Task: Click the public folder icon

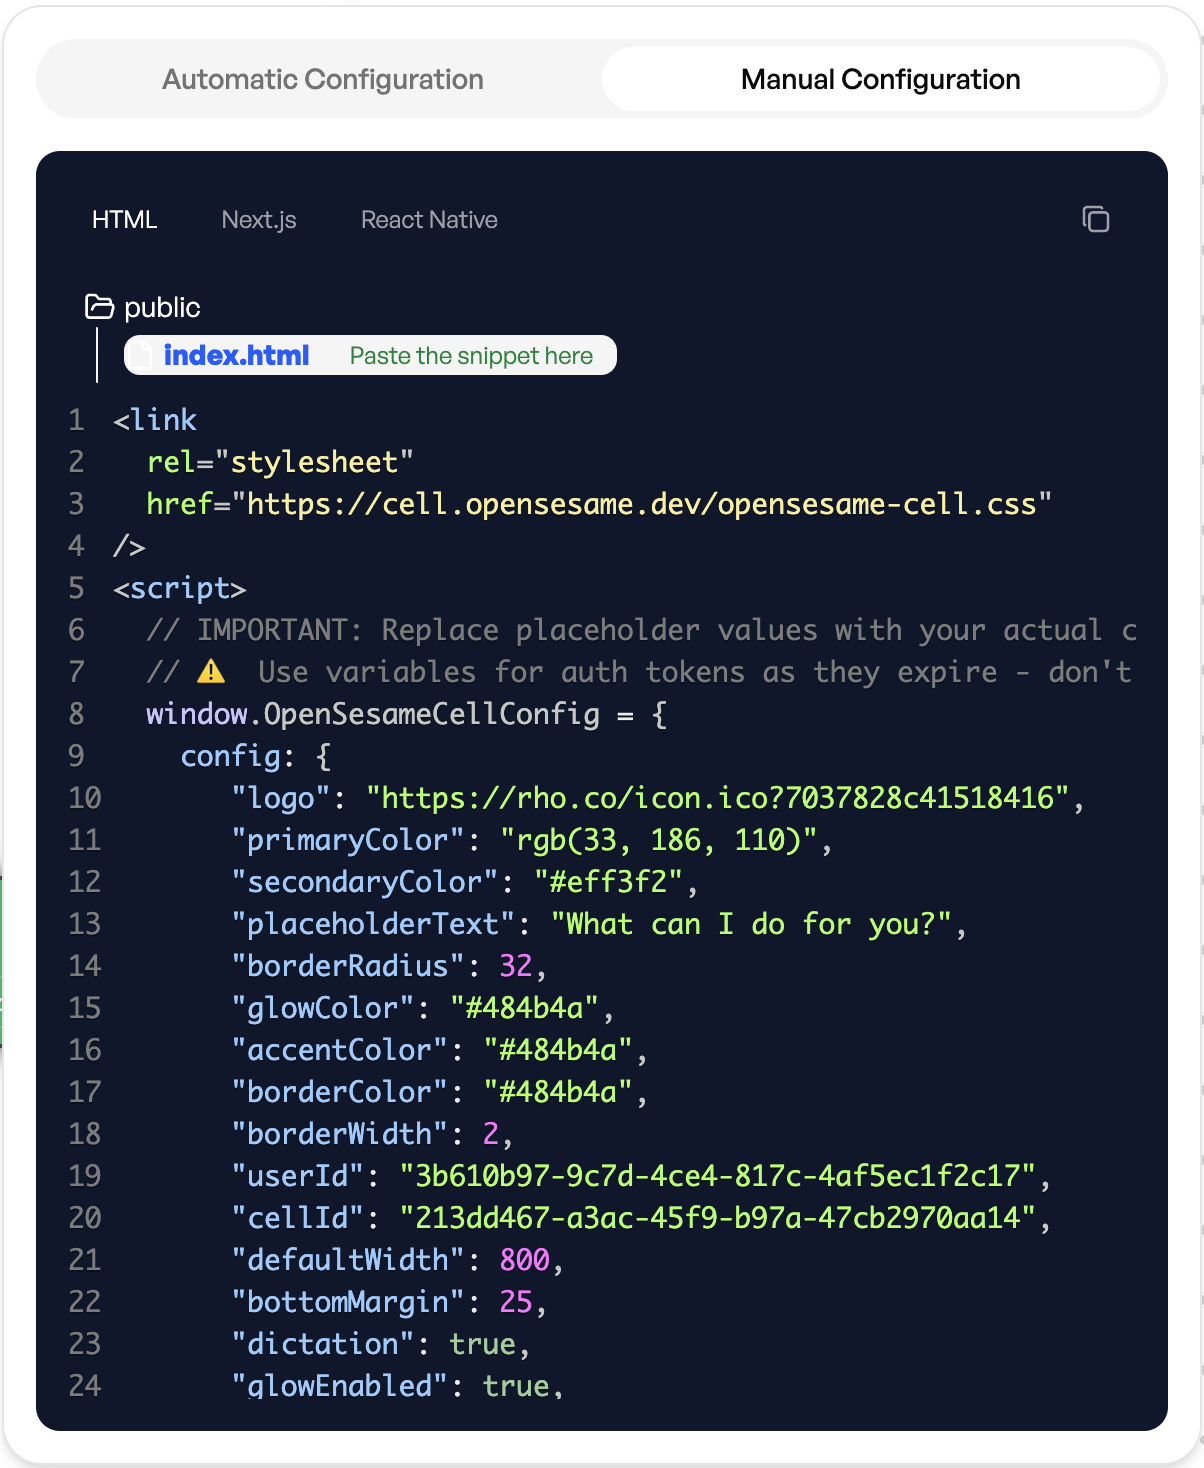Action: click(x=100, y=307)
